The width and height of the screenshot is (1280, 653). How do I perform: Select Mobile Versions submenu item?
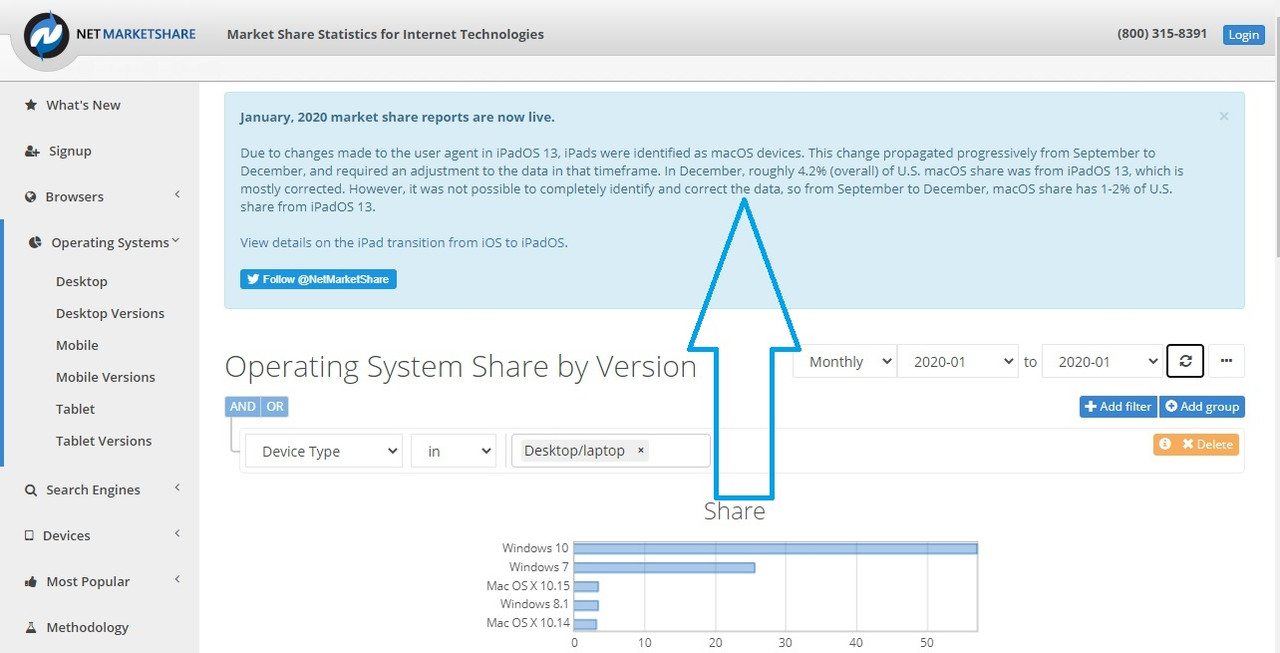106,378
